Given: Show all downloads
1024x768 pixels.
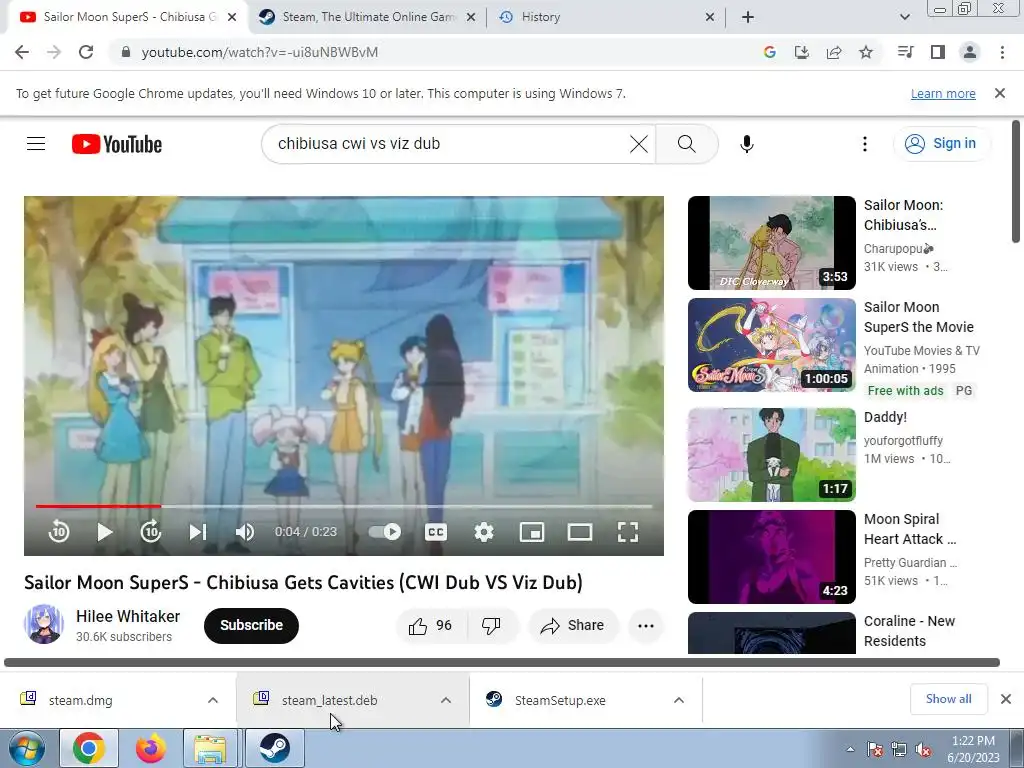Looking at the screenshot, I should [948, 699].
